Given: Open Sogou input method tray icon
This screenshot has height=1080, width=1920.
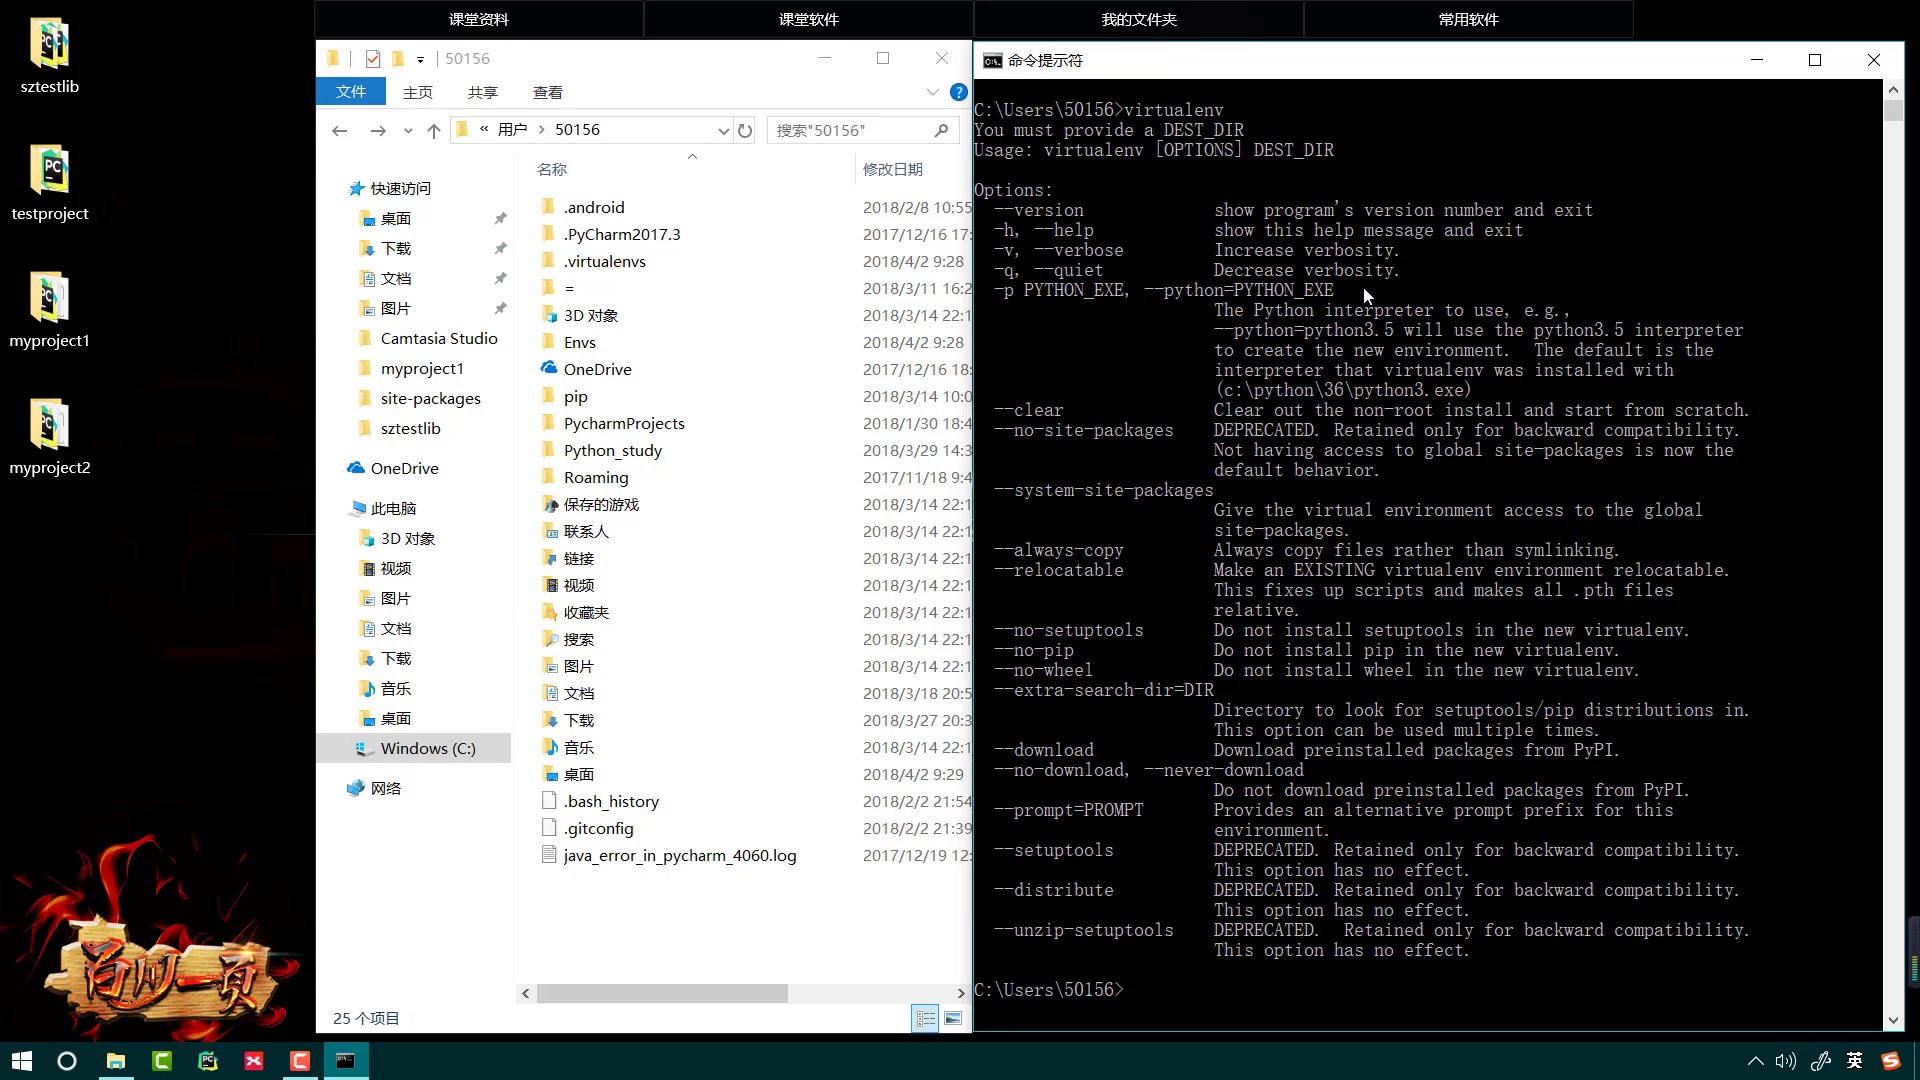Looking at the screenshot, I should pos(1890,1061).
